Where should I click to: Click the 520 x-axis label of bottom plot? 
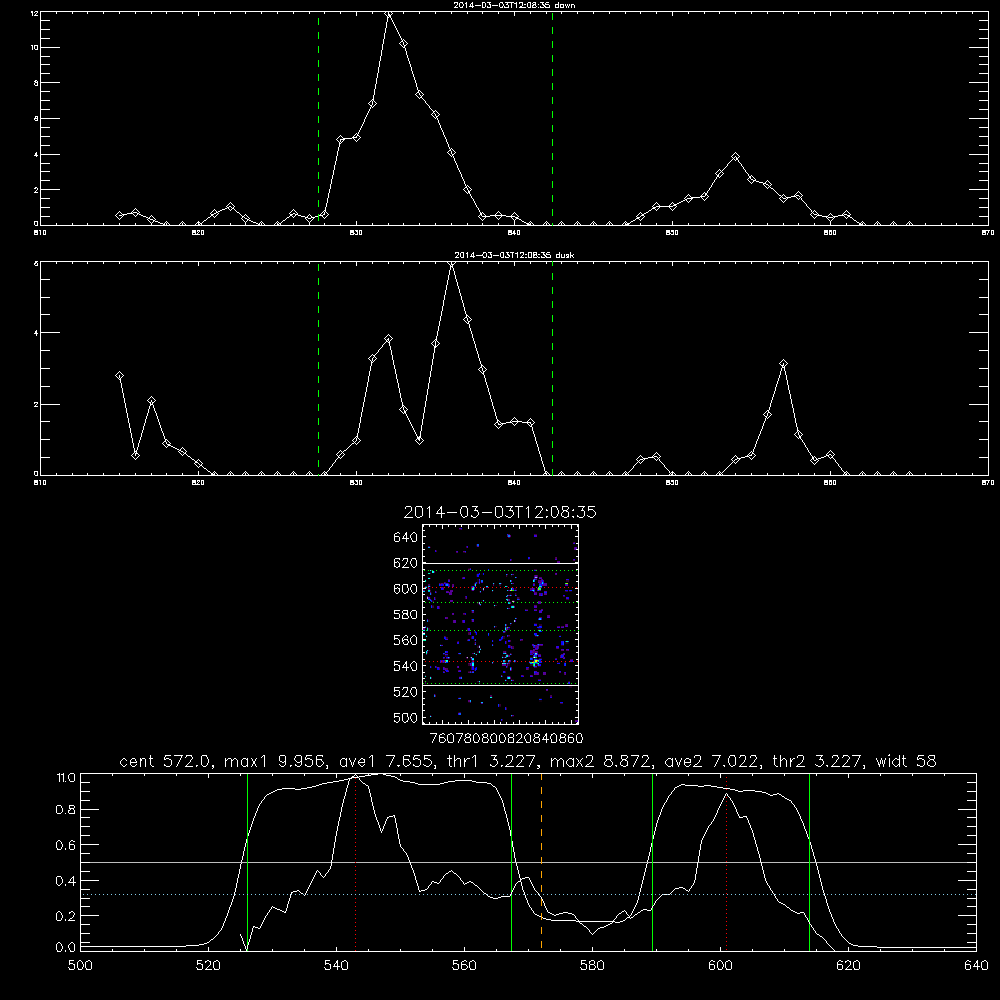(209, 966)
